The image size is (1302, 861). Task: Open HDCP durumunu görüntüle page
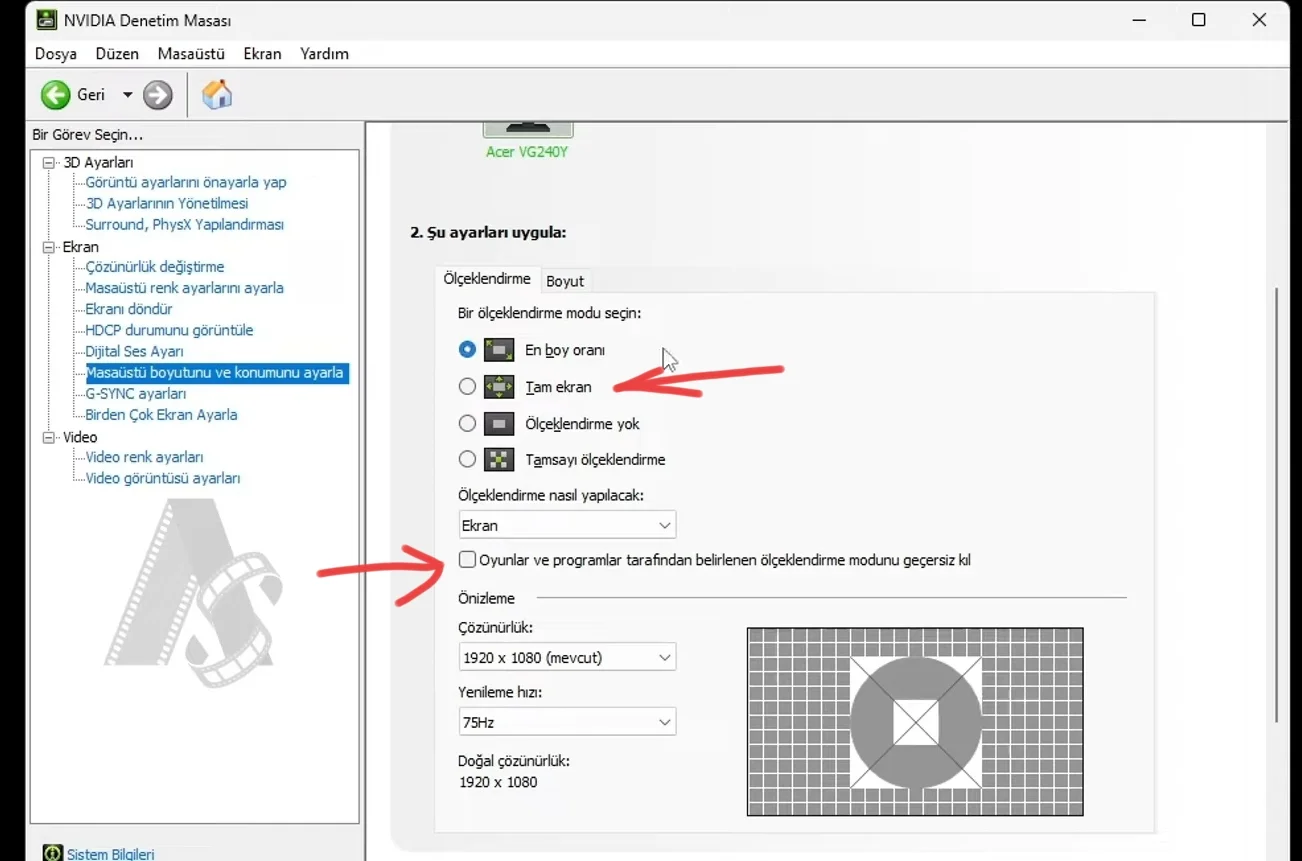[x=169, y=330]
